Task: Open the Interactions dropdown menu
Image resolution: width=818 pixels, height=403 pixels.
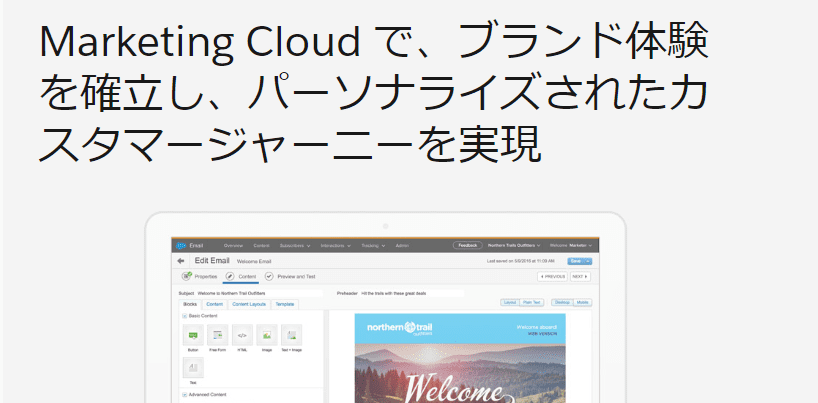Action: pos(335,245)
